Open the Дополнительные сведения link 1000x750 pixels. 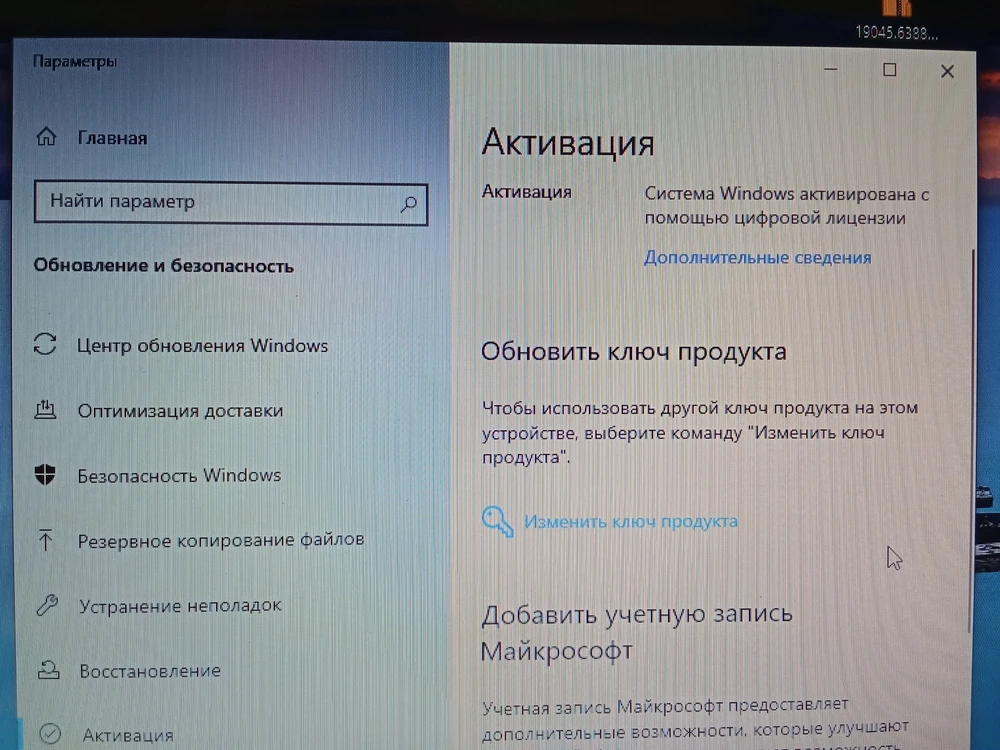pos(757,257)
